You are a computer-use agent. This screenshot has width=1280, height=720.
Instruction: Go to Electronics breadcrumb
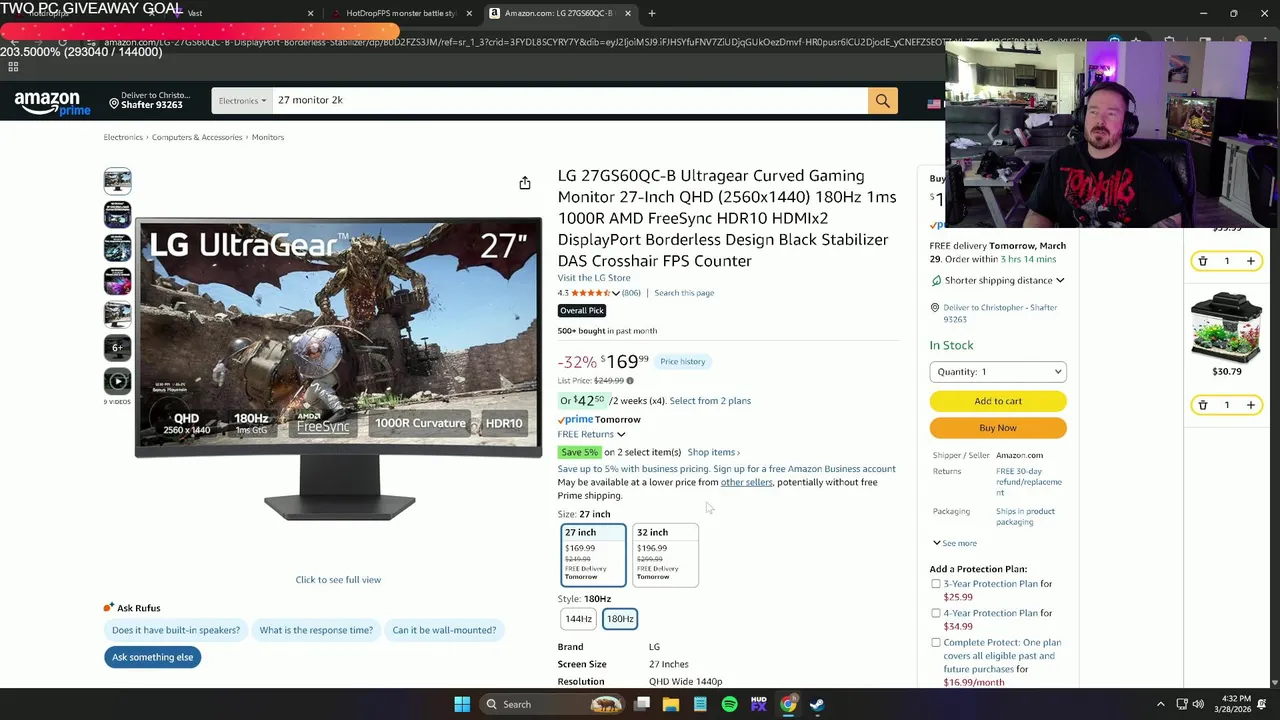[x=123, y=137]
